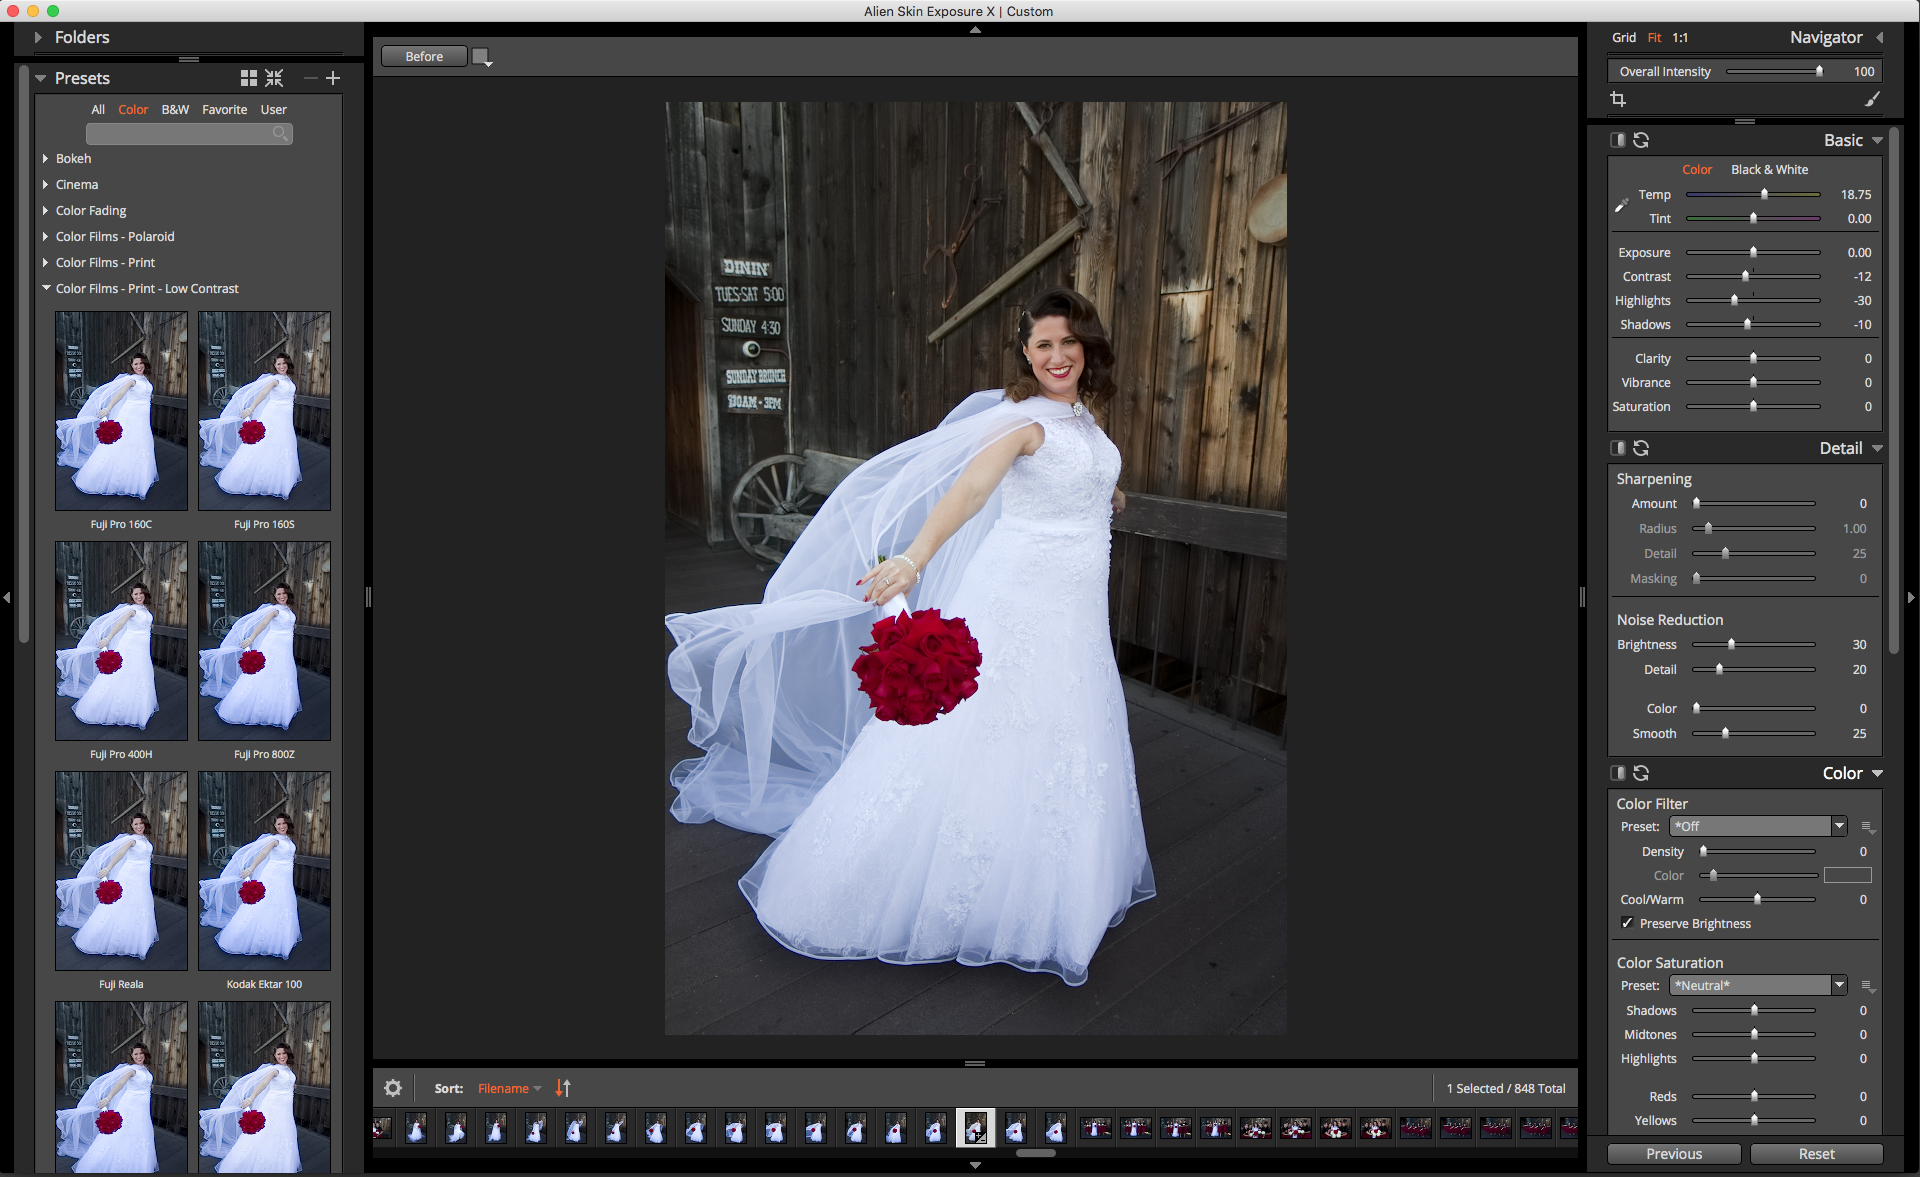Click the Overall Intensity slider

tap(1773, 72)
